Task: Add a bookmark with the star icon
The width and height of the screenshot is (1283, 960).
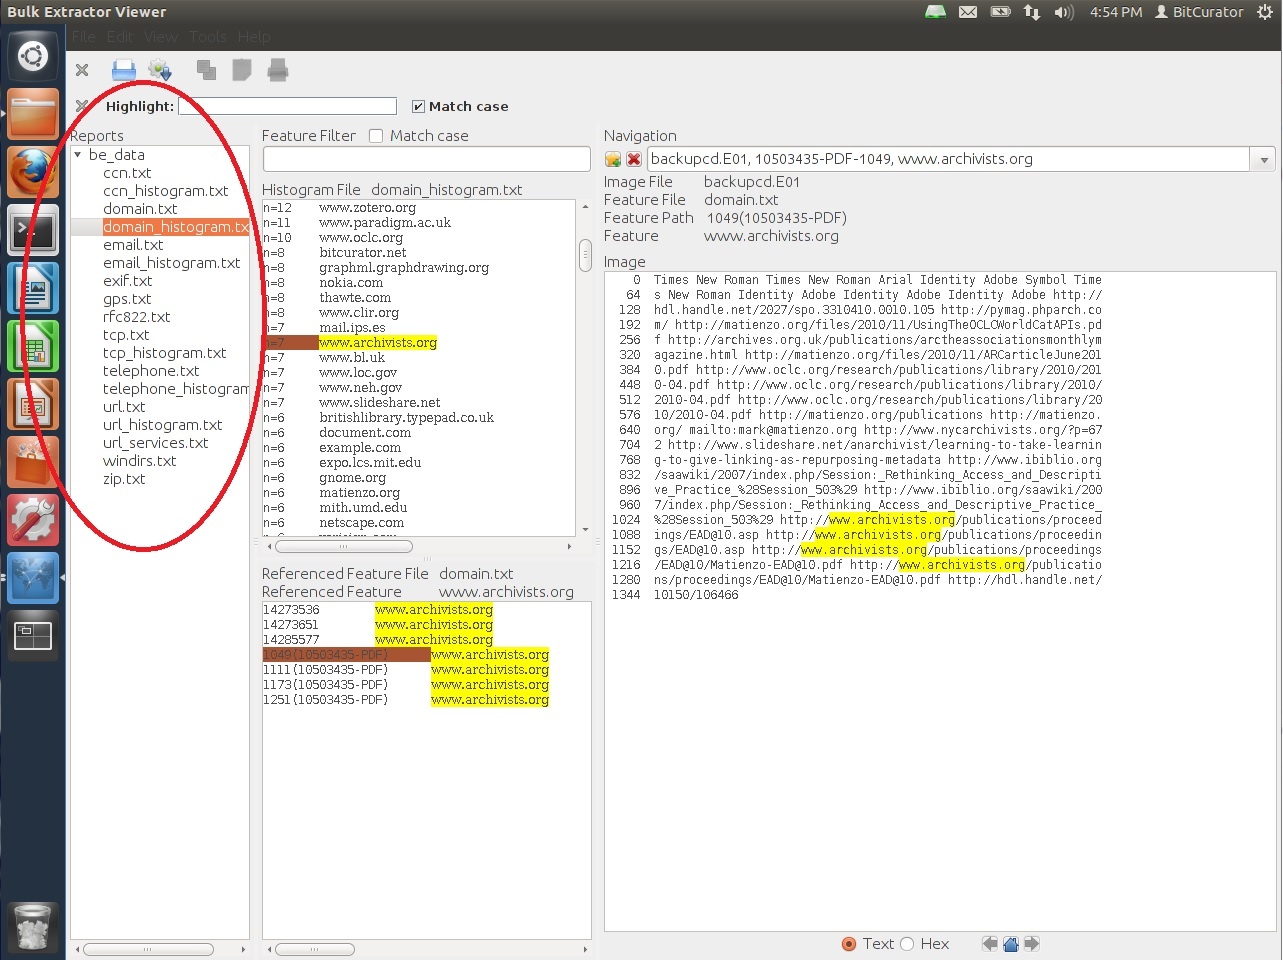Action: [x=613, y=159]
